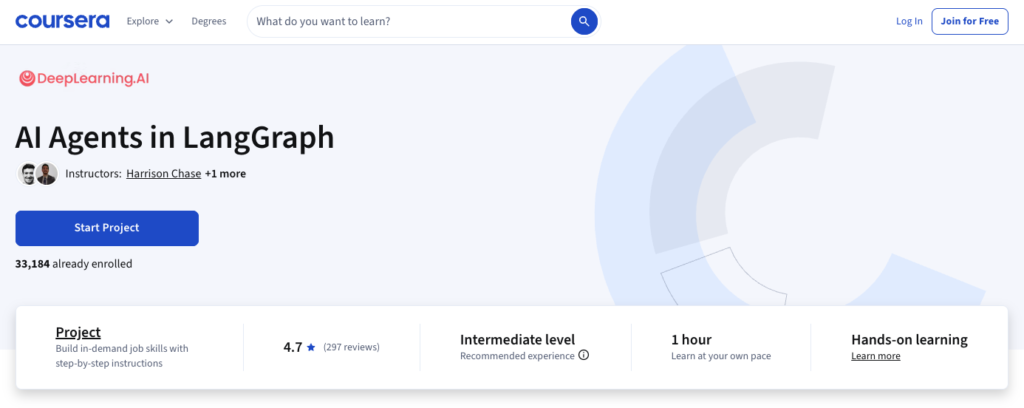The height and width of the screenshot is (408, 1024).
Task: Open the Learn more link under Hands-on learning
Action: [876, 356]
